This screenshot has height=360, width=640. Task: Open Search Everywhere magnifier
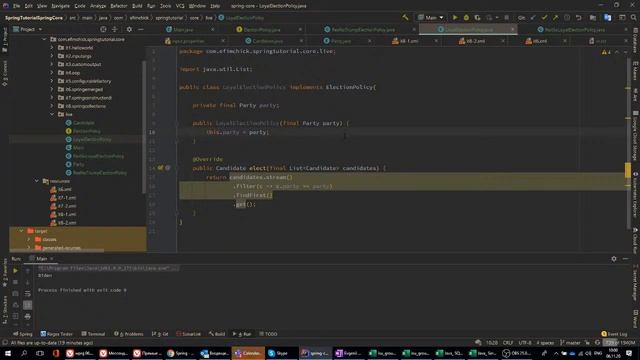tap(633, 18)
